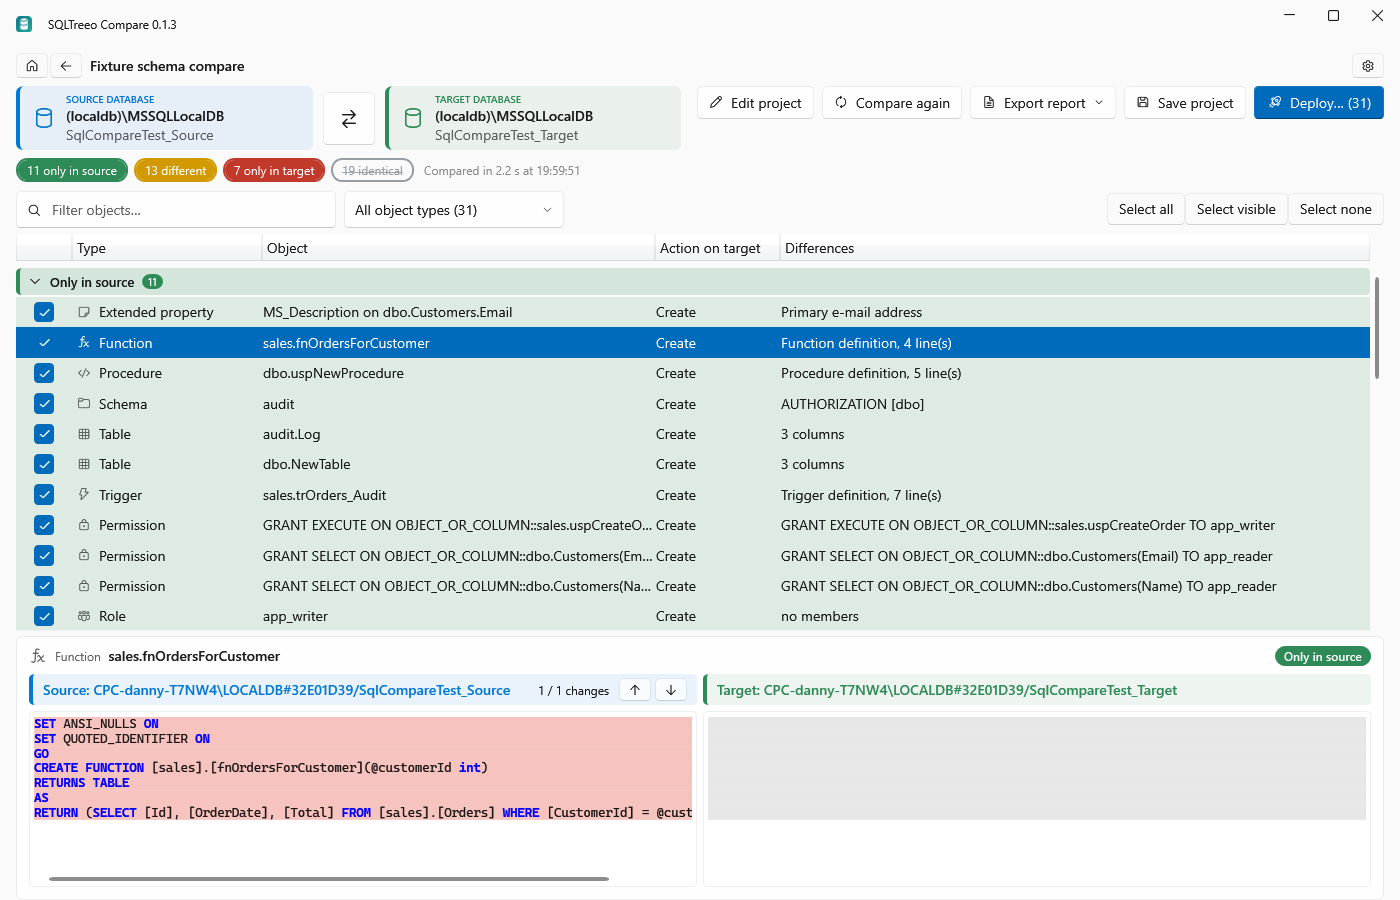Uncheck the dbo.NewTable checkbox
Screen dimensions: 1400x900
point(44,464)
